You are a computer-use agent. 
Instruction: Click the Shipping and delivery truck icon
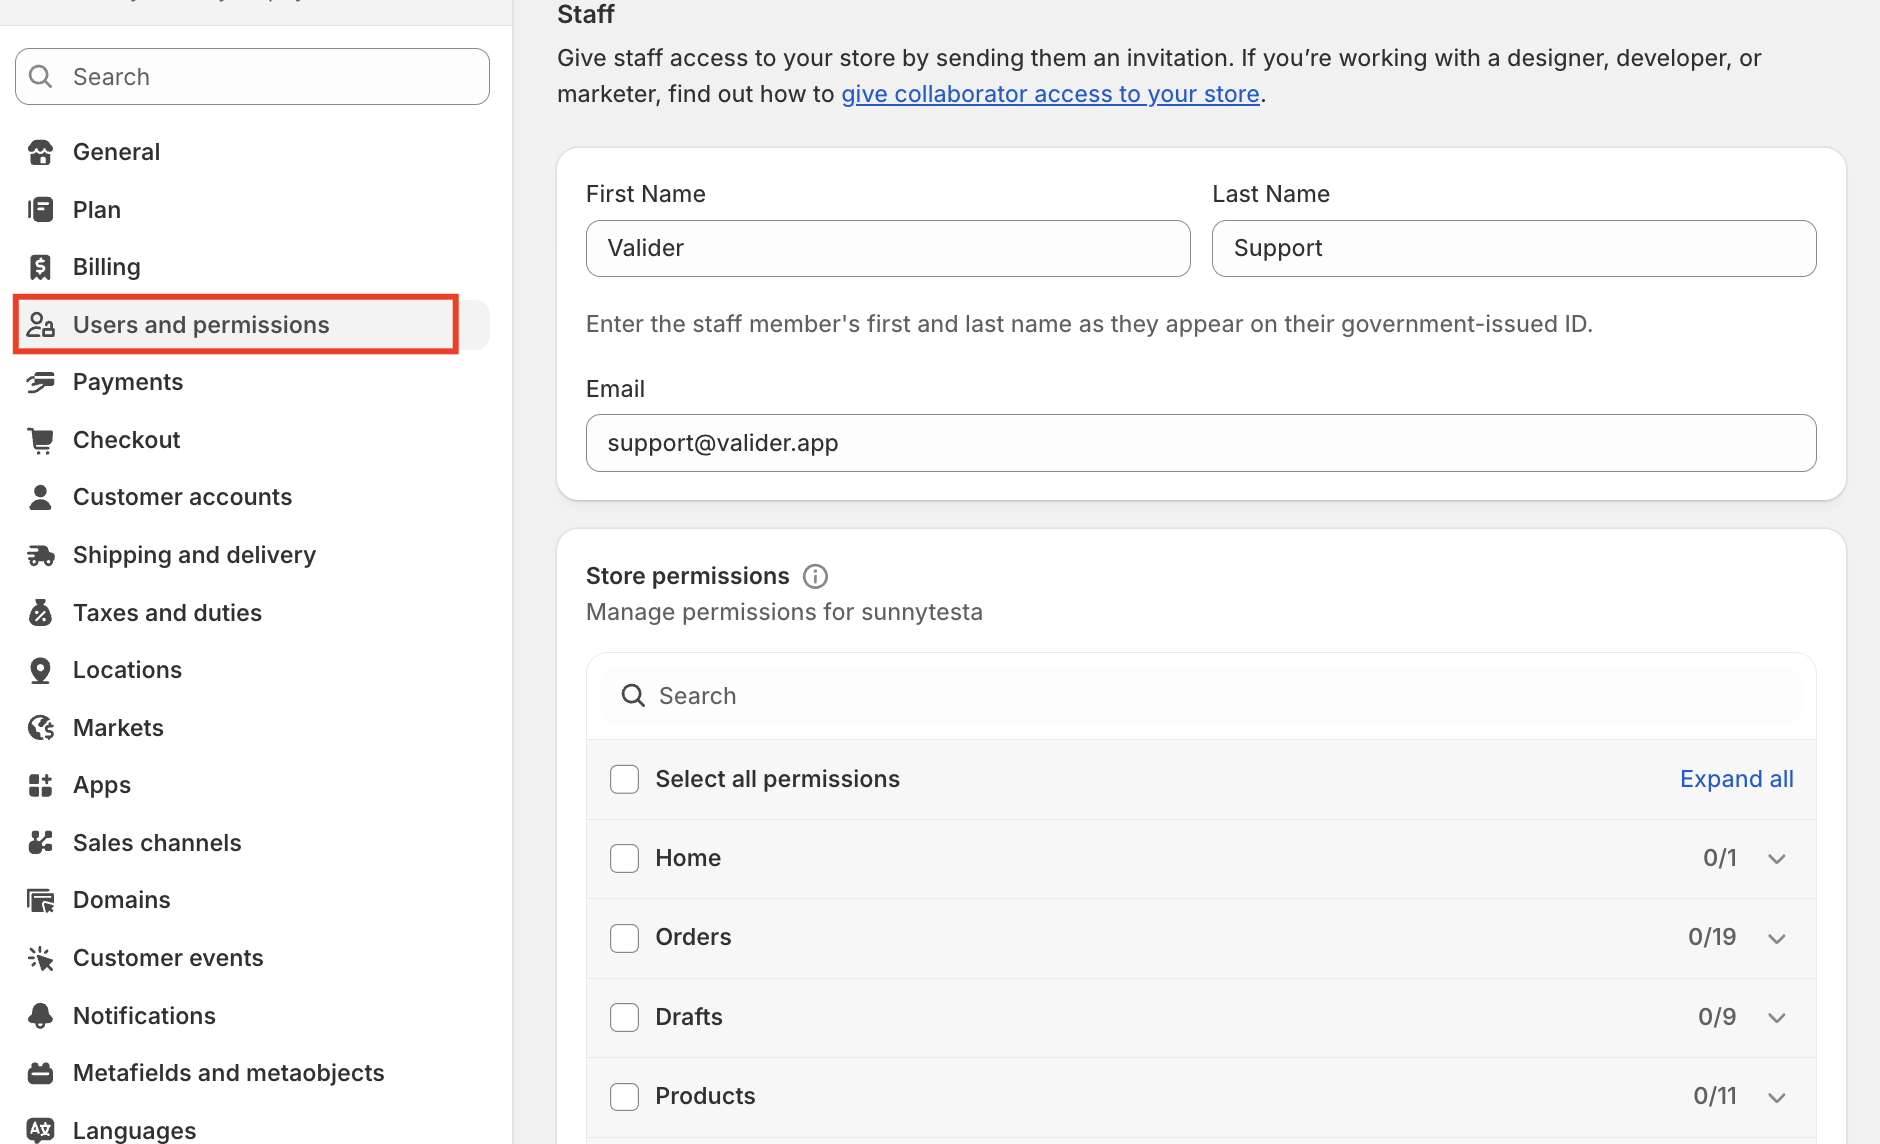(x=41, y=555)
